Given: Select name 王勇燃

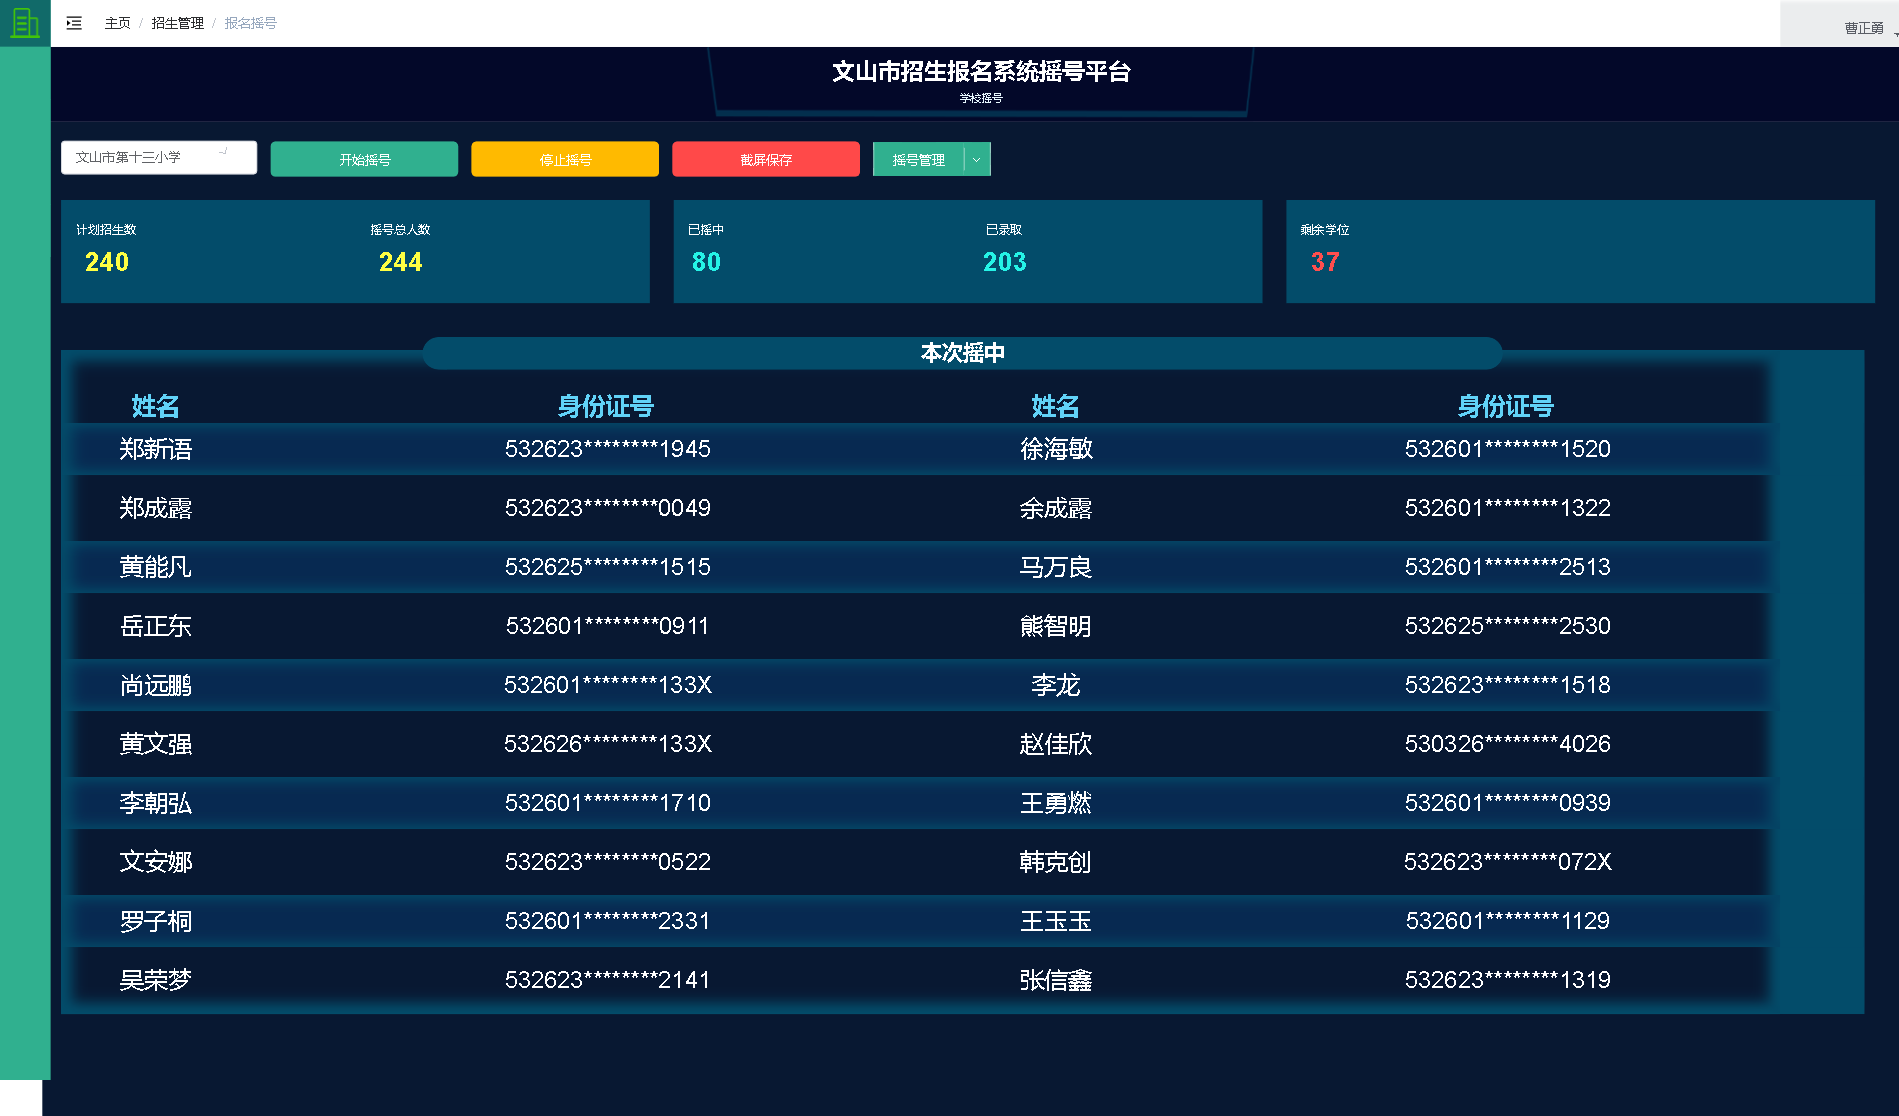Looking at the screenshot, I should tap(1056, 803).
